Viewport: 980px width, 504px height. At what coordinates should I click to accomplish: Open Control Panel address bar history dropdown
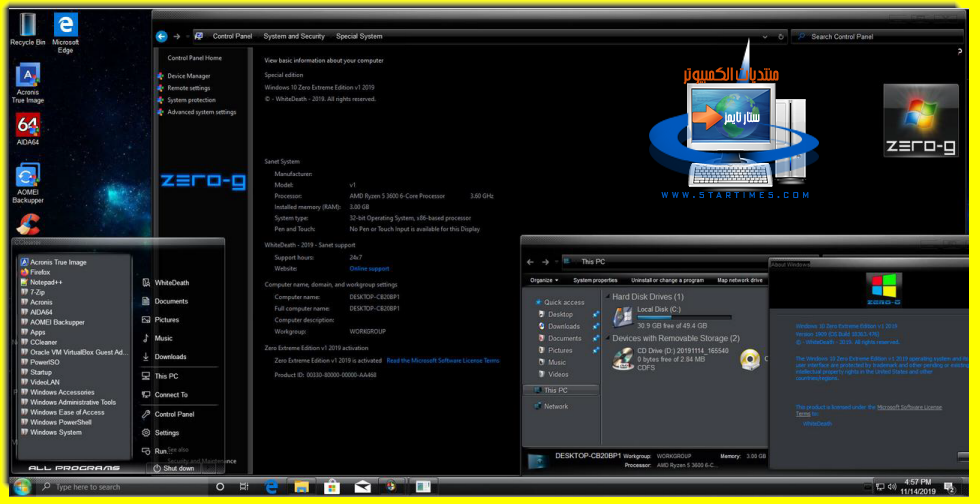coord(766,36)
